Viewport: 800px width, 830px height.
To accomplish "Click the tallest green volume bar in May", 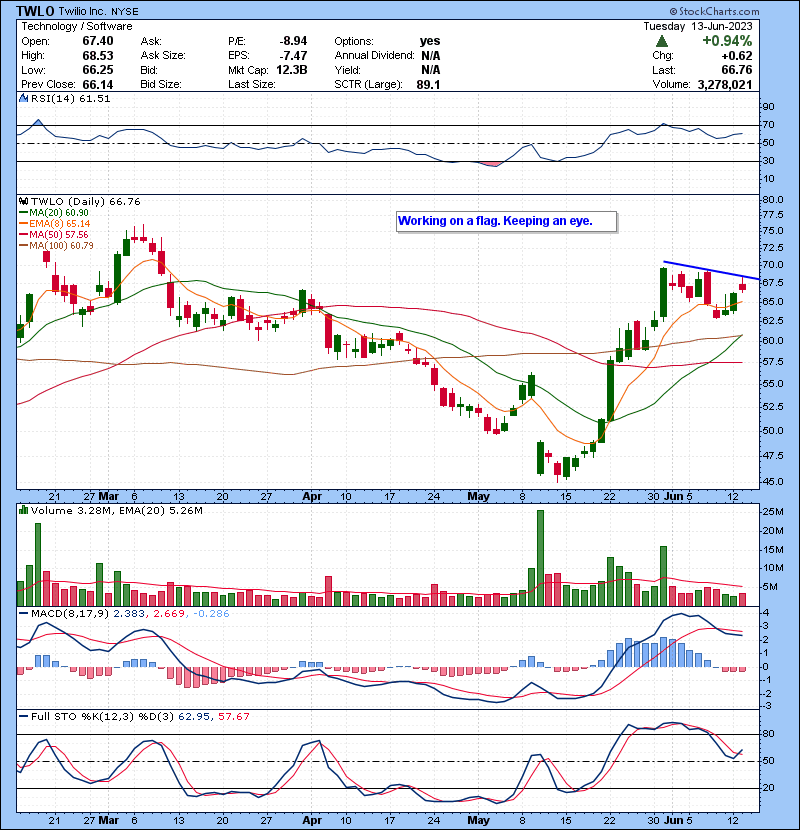I will 540,558.
